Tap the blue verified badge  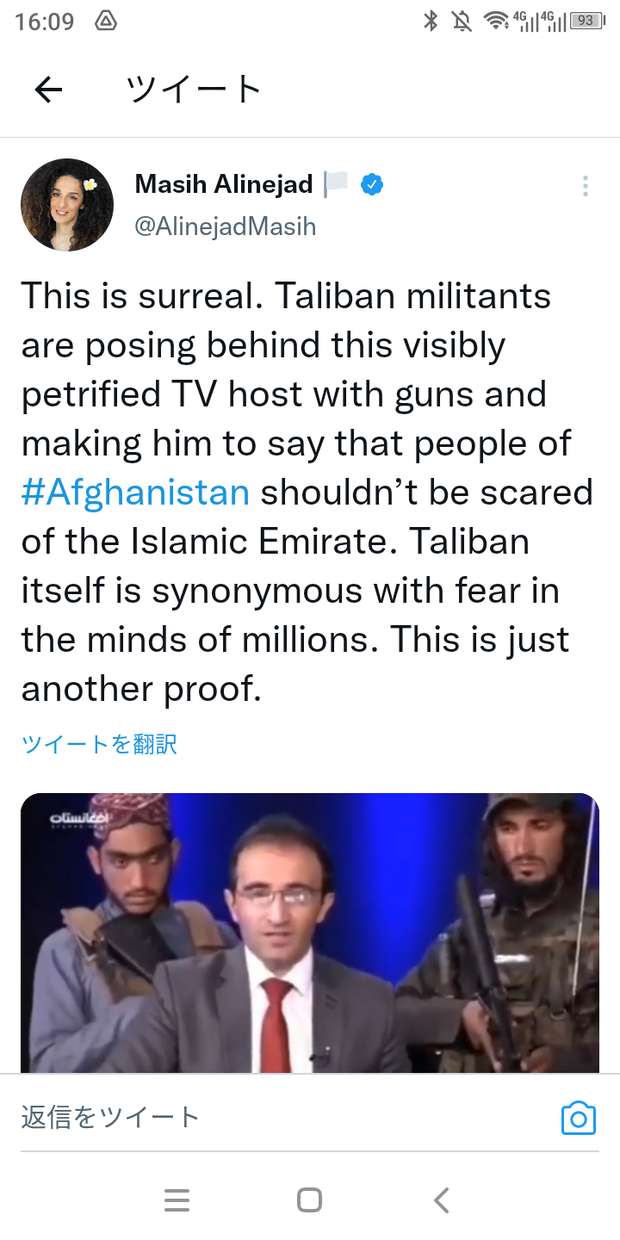(x=373, y=185)
